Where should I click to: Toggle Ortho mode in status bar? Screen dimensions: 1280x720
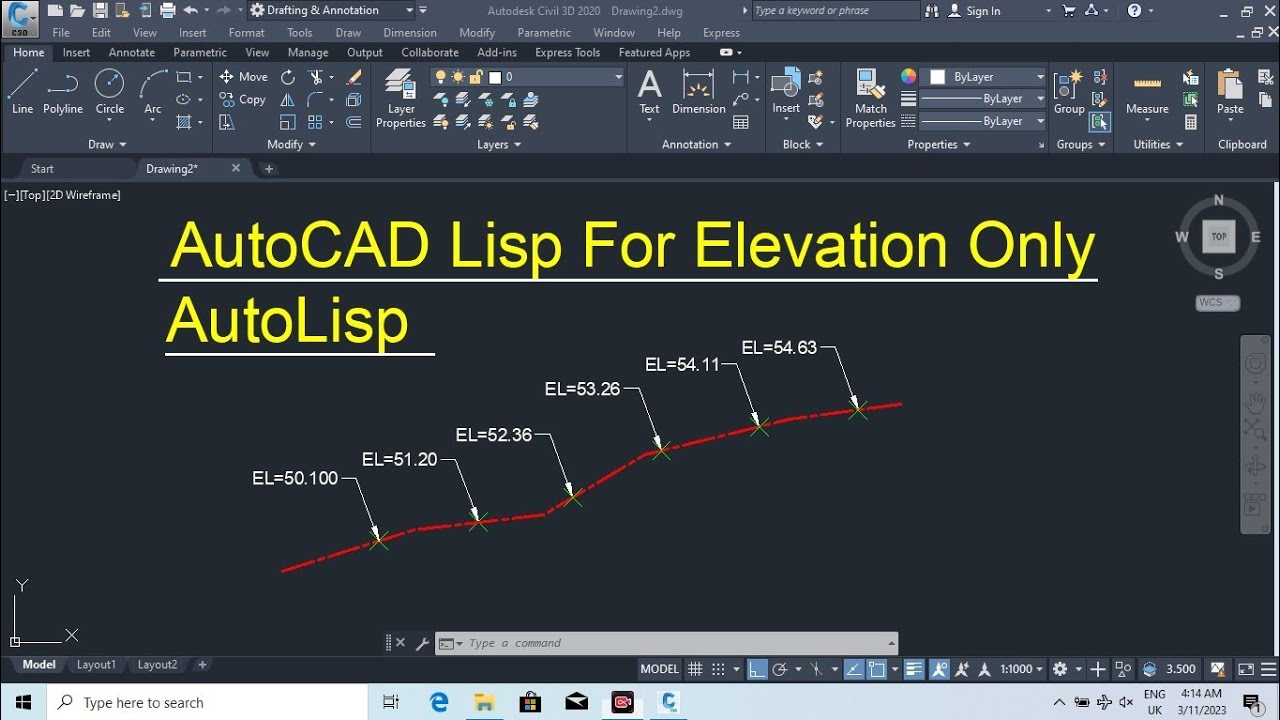click(757, 669)
